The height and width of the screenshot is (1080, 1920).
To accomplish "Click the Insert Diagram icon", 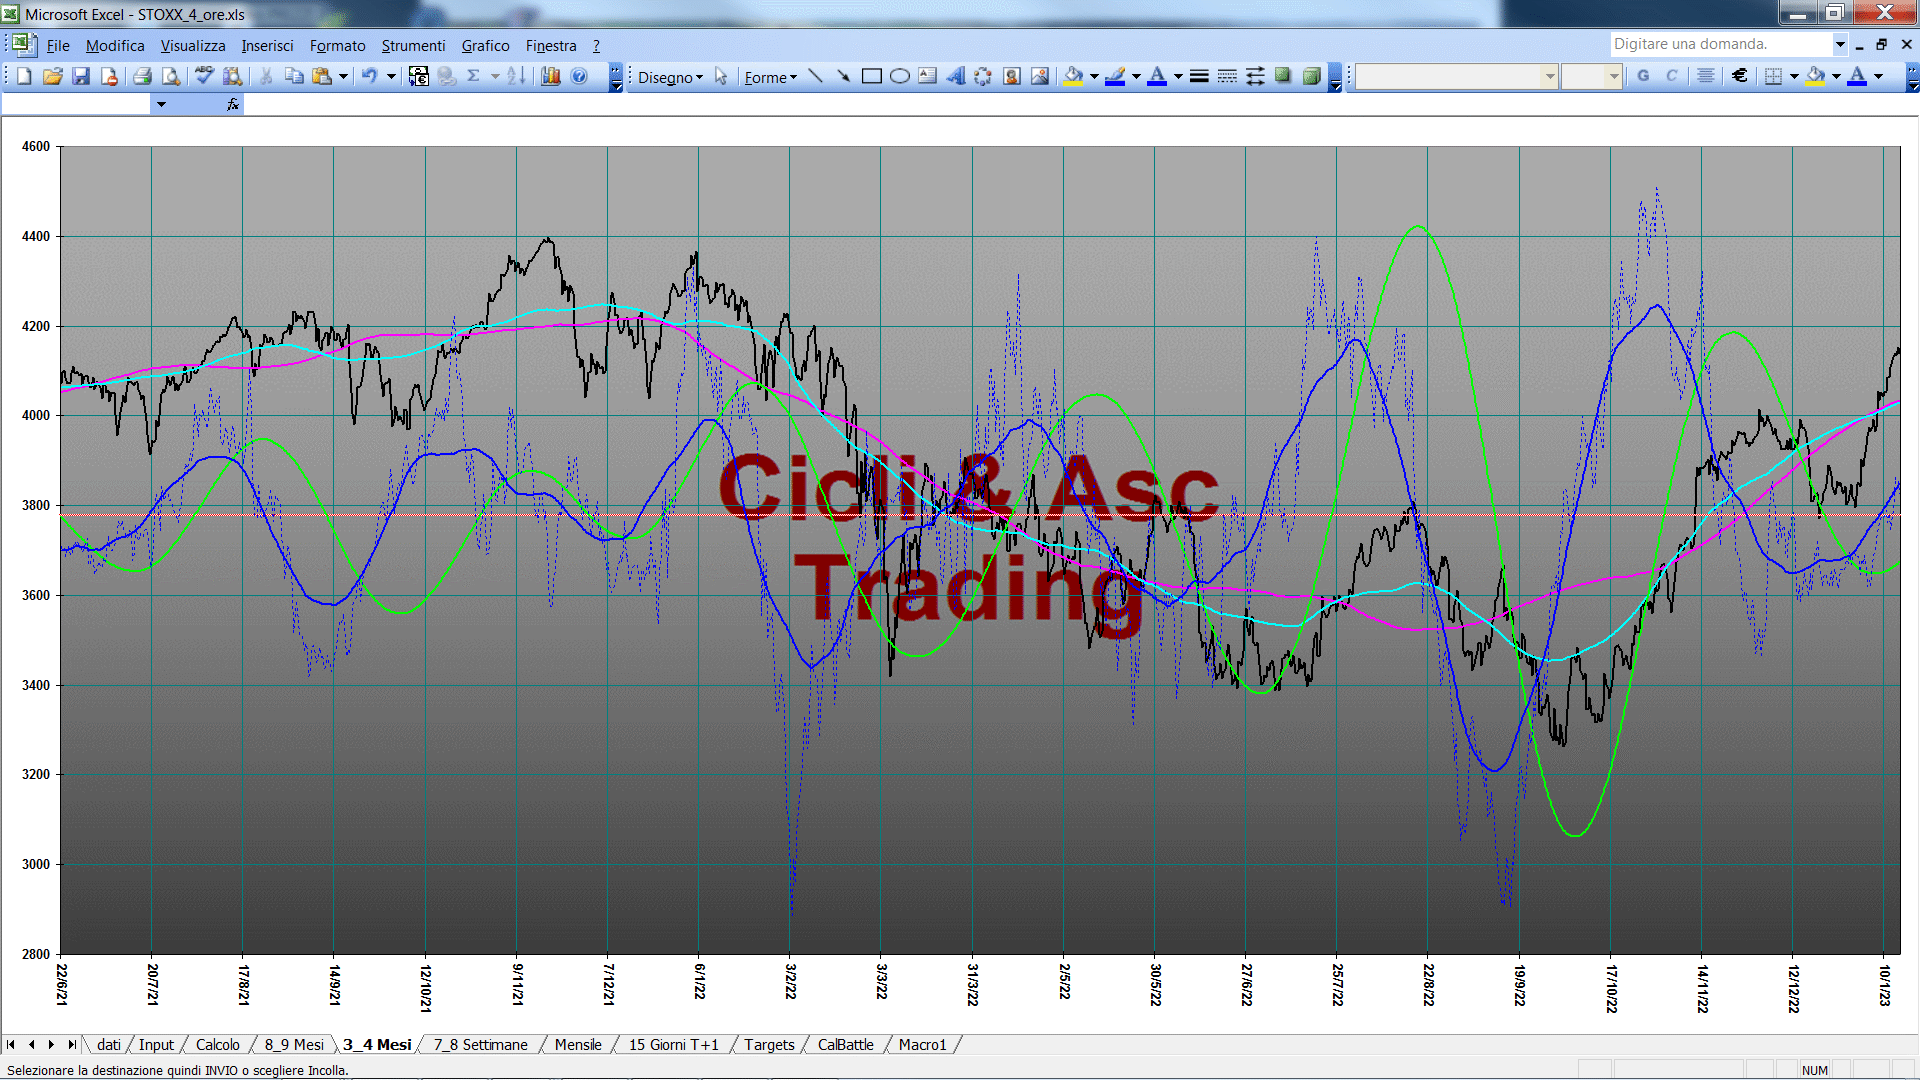I will point(983,76).
